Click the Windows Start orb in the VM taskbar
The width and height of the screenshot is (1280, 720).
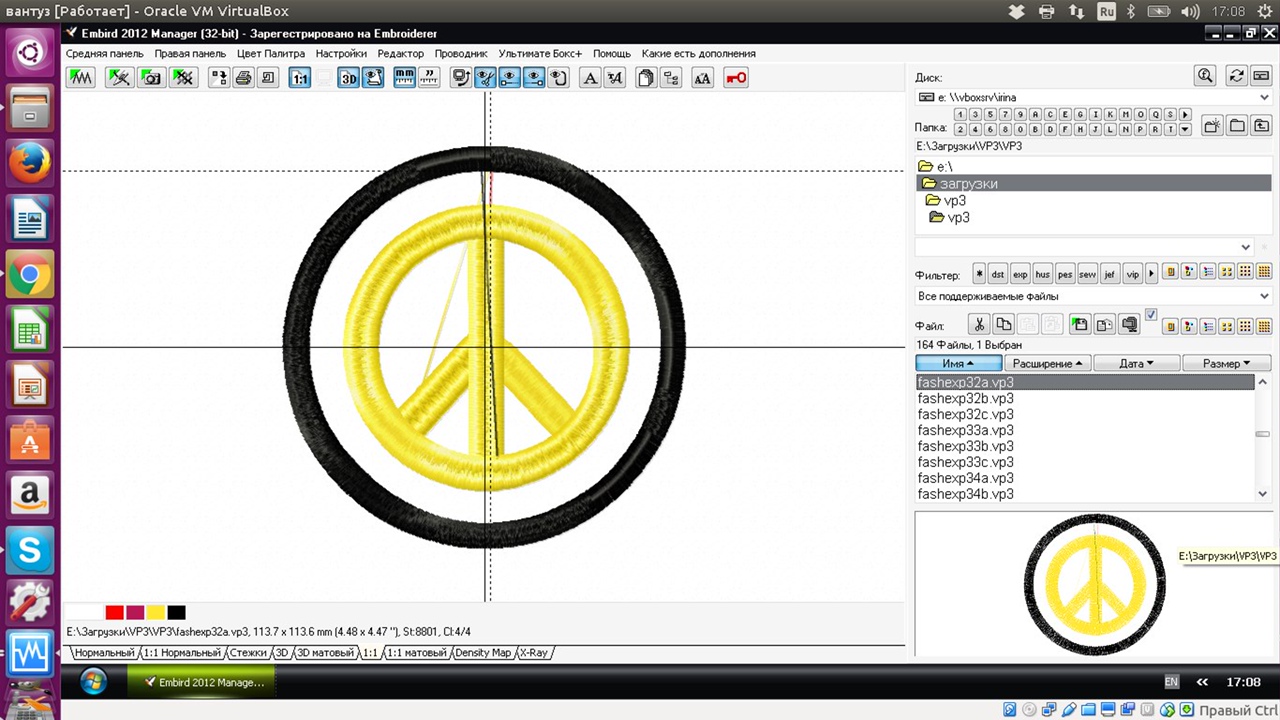click(x=93, y=682)
